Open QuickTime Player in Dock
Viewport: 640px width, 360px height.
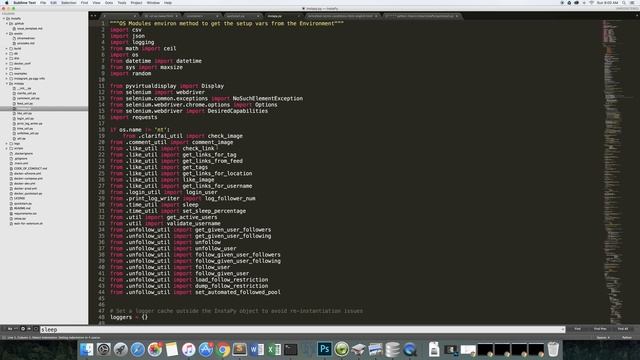410,349
